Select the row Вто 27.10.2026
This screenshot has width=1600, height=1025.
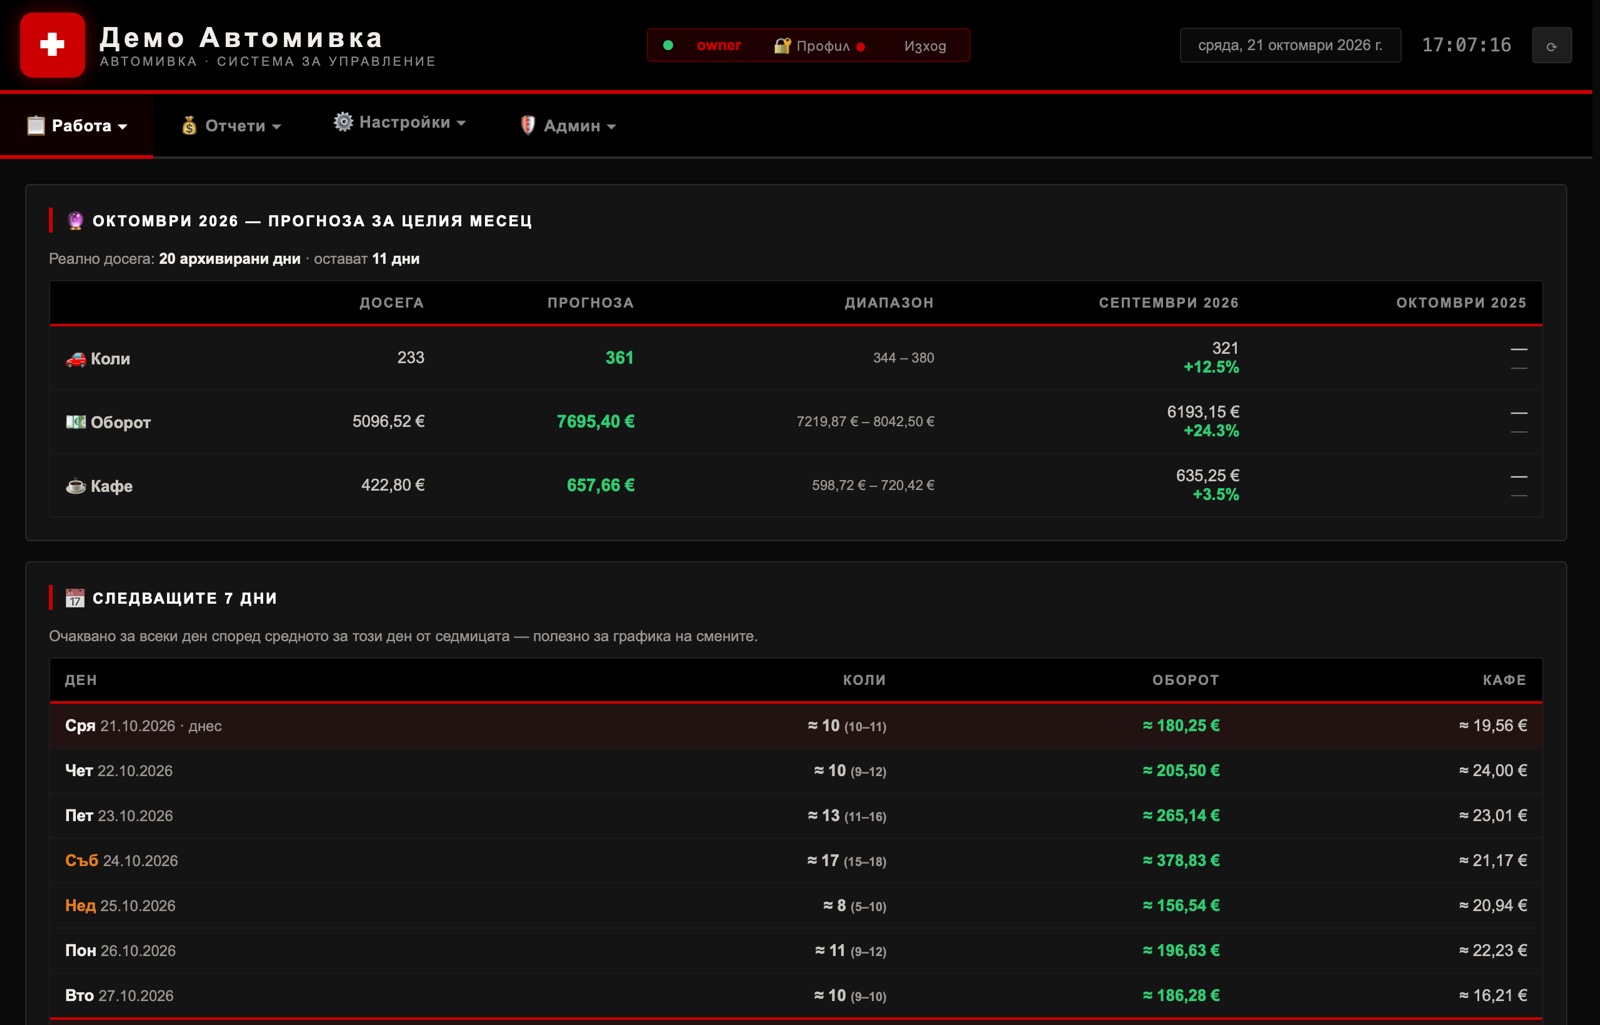click(x=796, y=996)
